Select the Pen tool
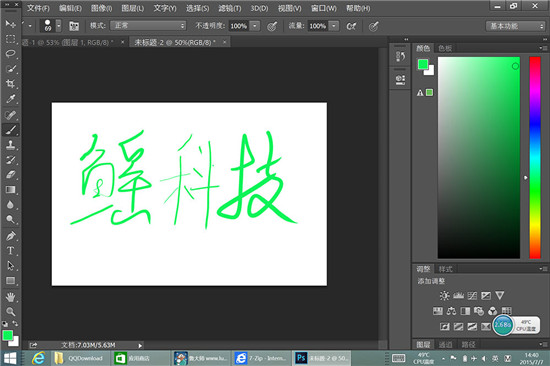 coord(11,236)
